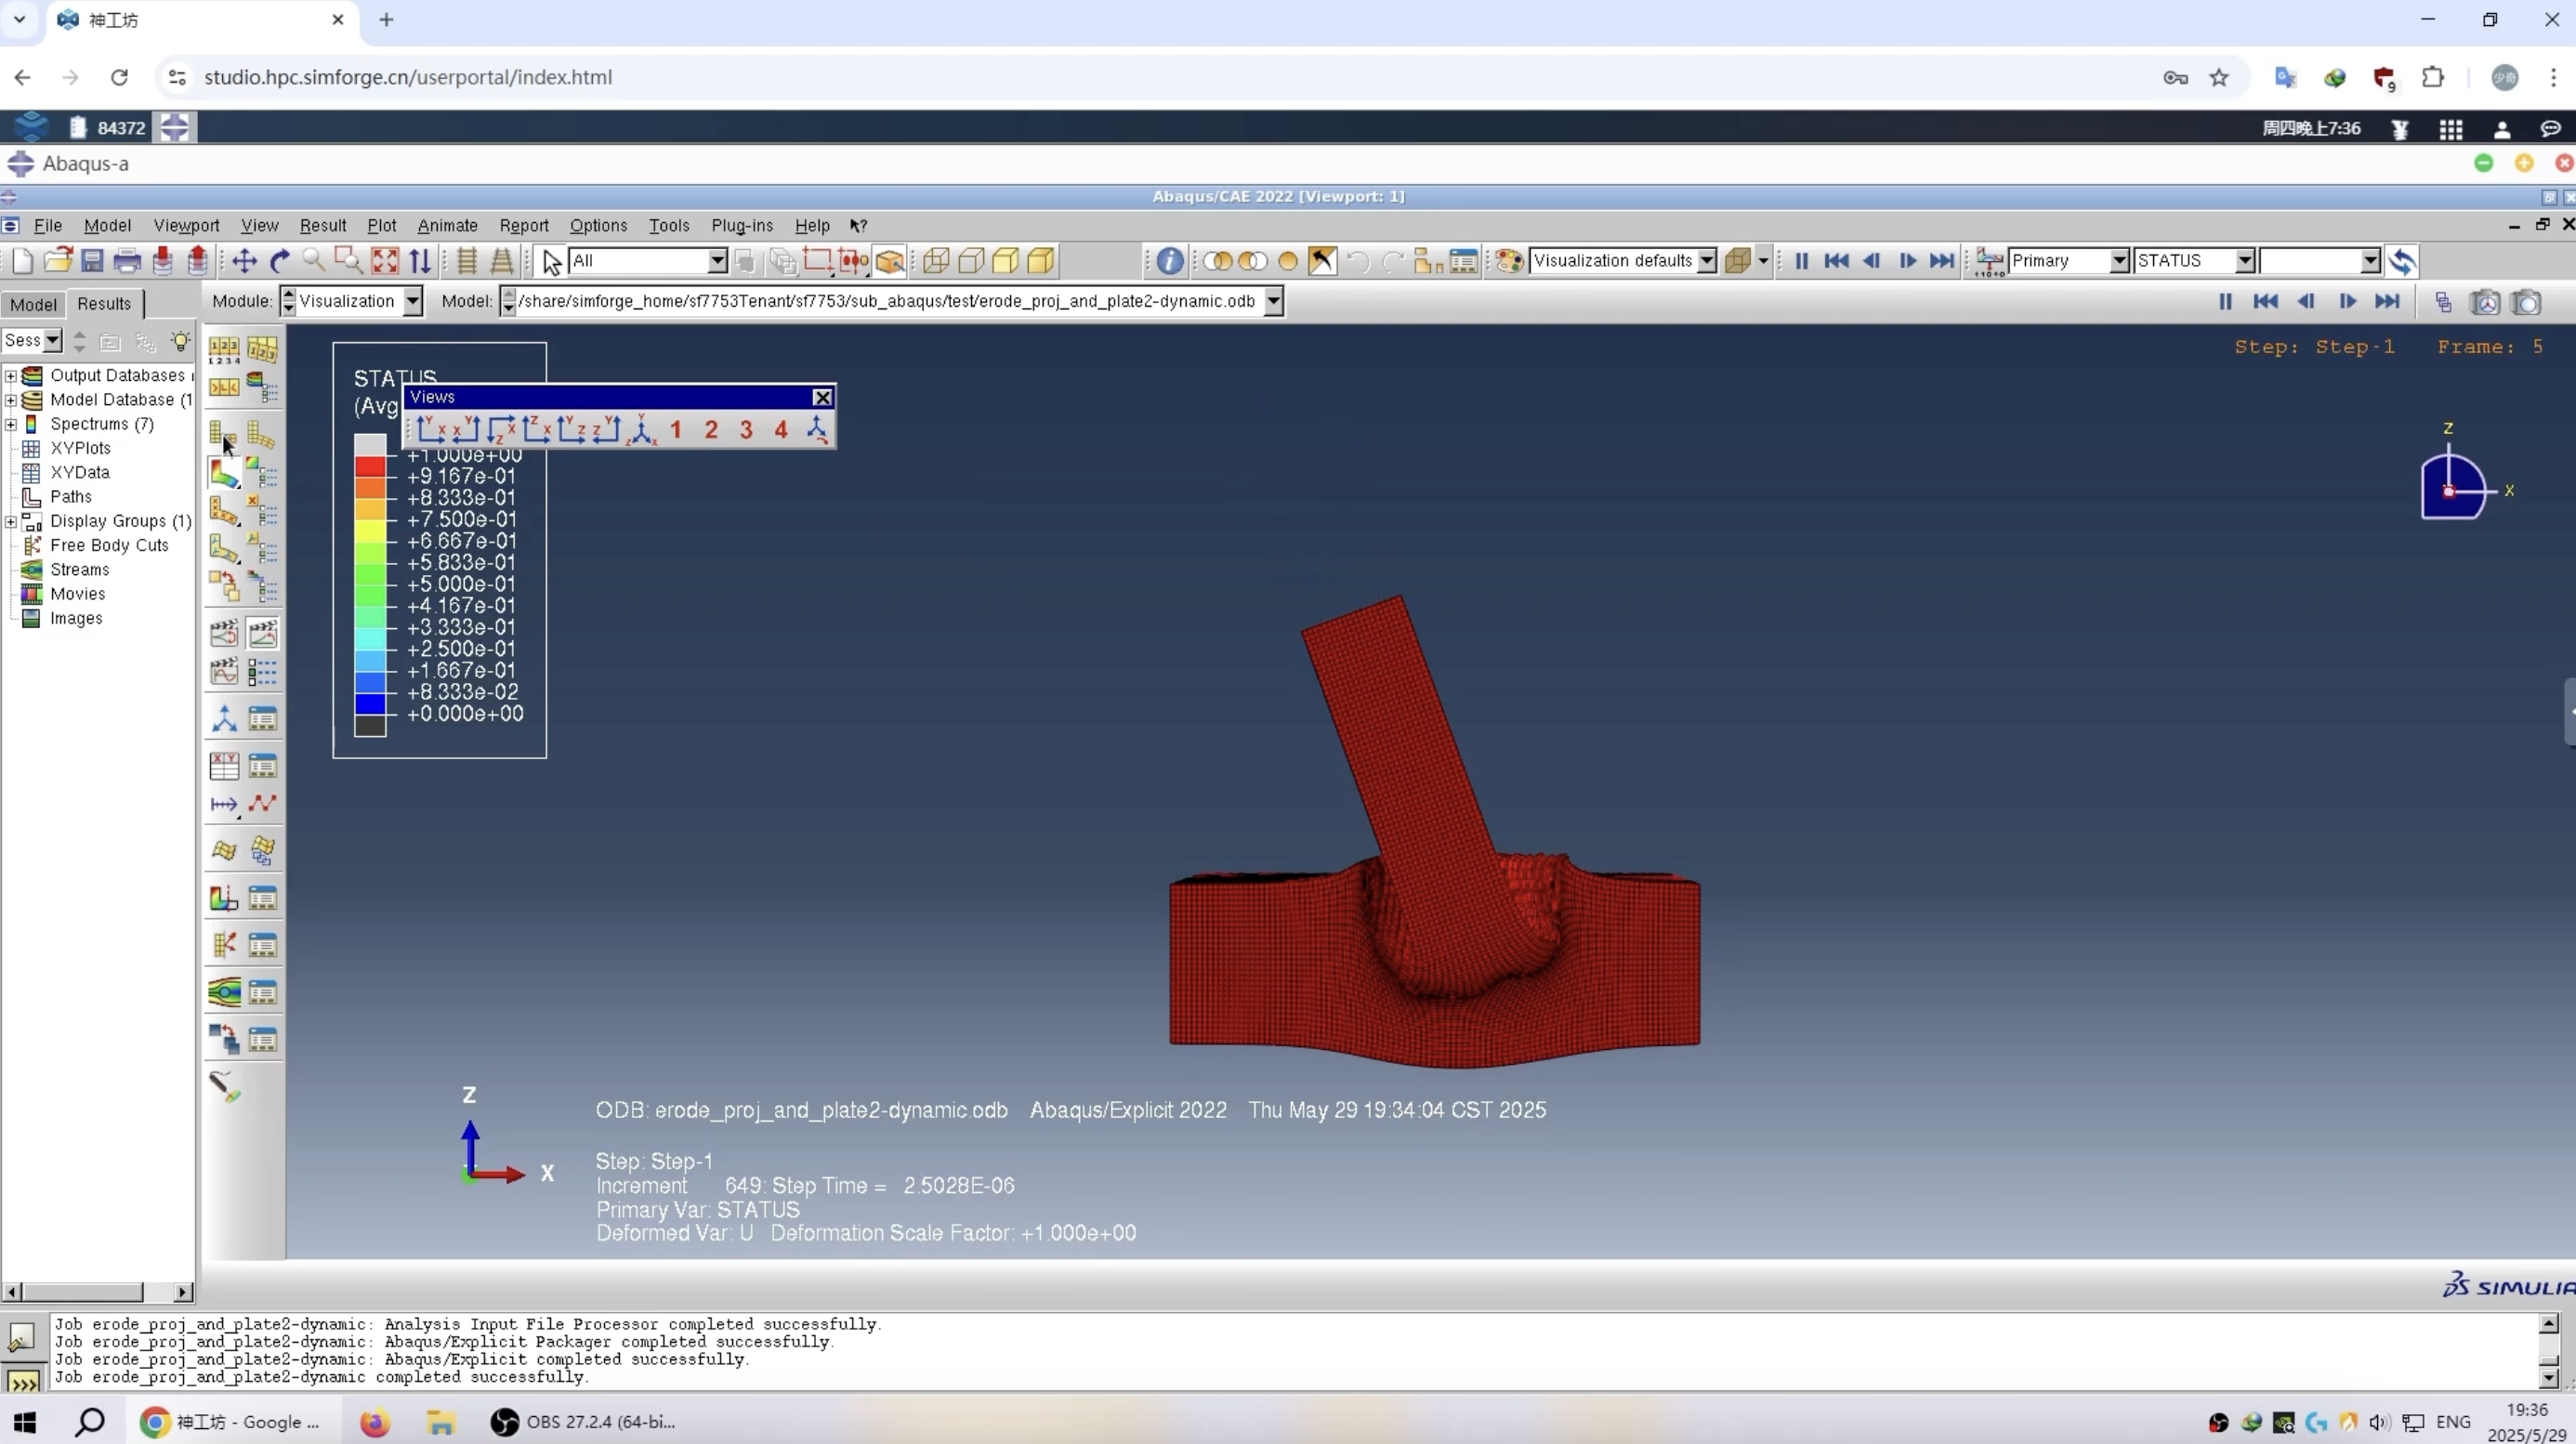Viewport: 2576px width, 1444px height.
Task: Click the Print icon in toolbar
Action: point(127,261)
